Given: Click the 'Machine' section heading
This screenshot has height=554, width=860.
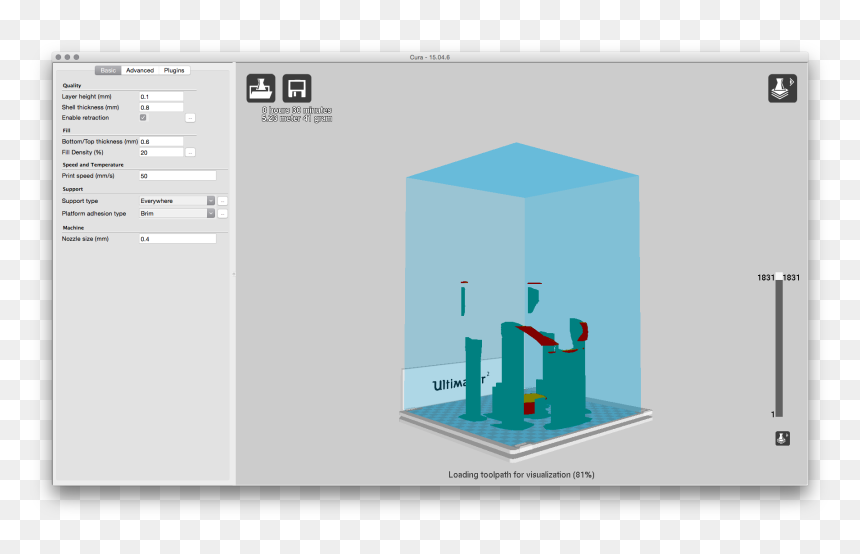Looking at the screenshot, I should pyautogui.click(x=73, y=228).
